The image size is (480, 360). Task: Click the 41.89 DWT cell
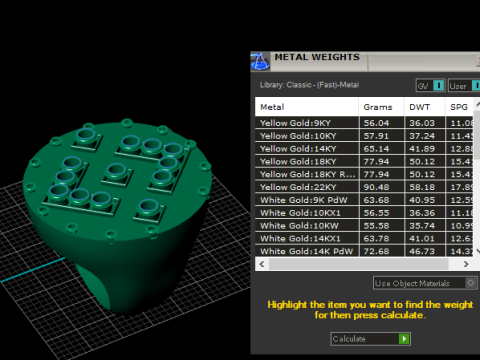point(425,149)
